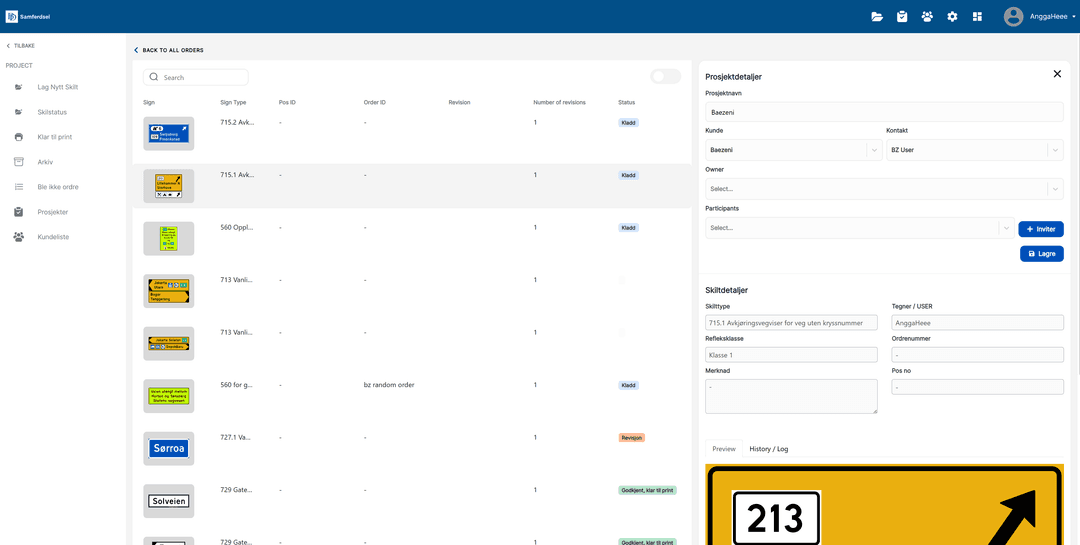Close the Prosjektdetaljer panel
This screenshot has height=545, width=1080.
pos(1057,74)
